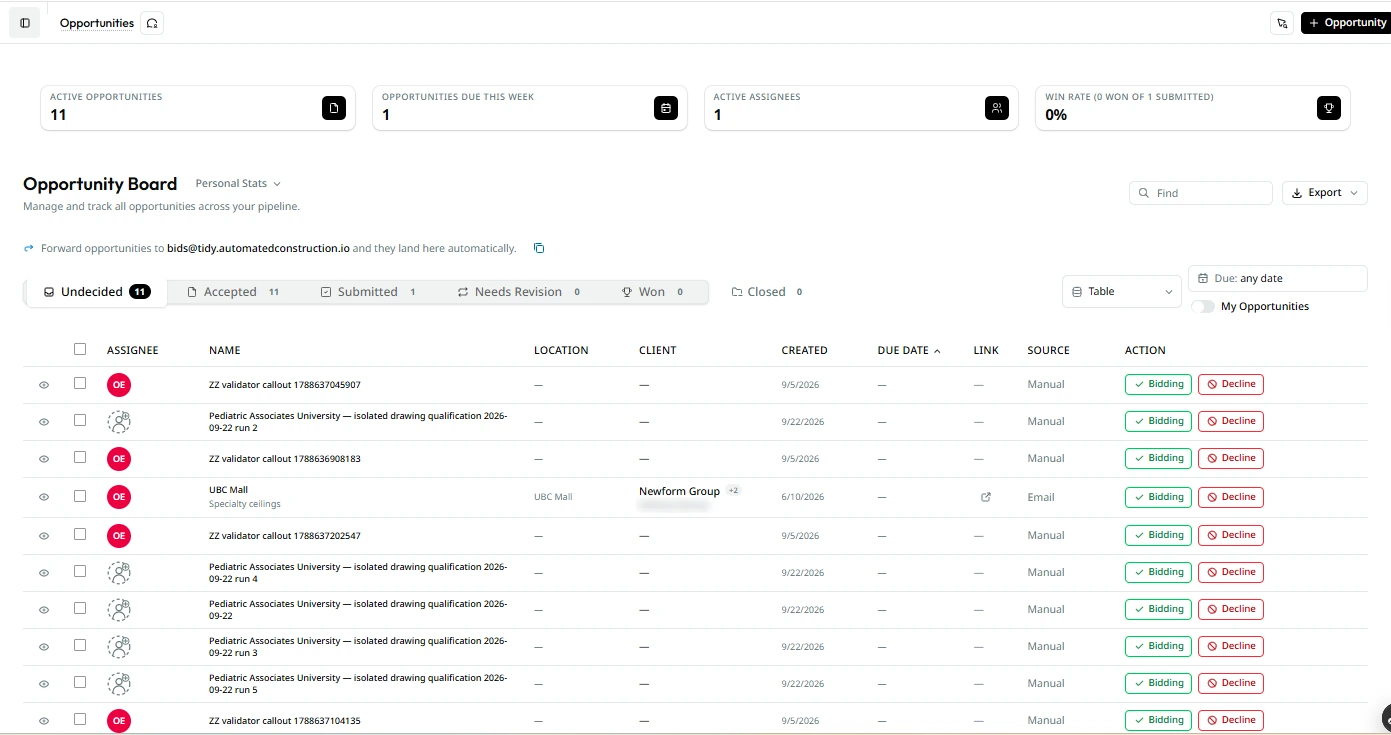This screenshot has height=735, width=1391.
Task: Click OE avatar on the UBC Mall row
Action: (119, 497)
